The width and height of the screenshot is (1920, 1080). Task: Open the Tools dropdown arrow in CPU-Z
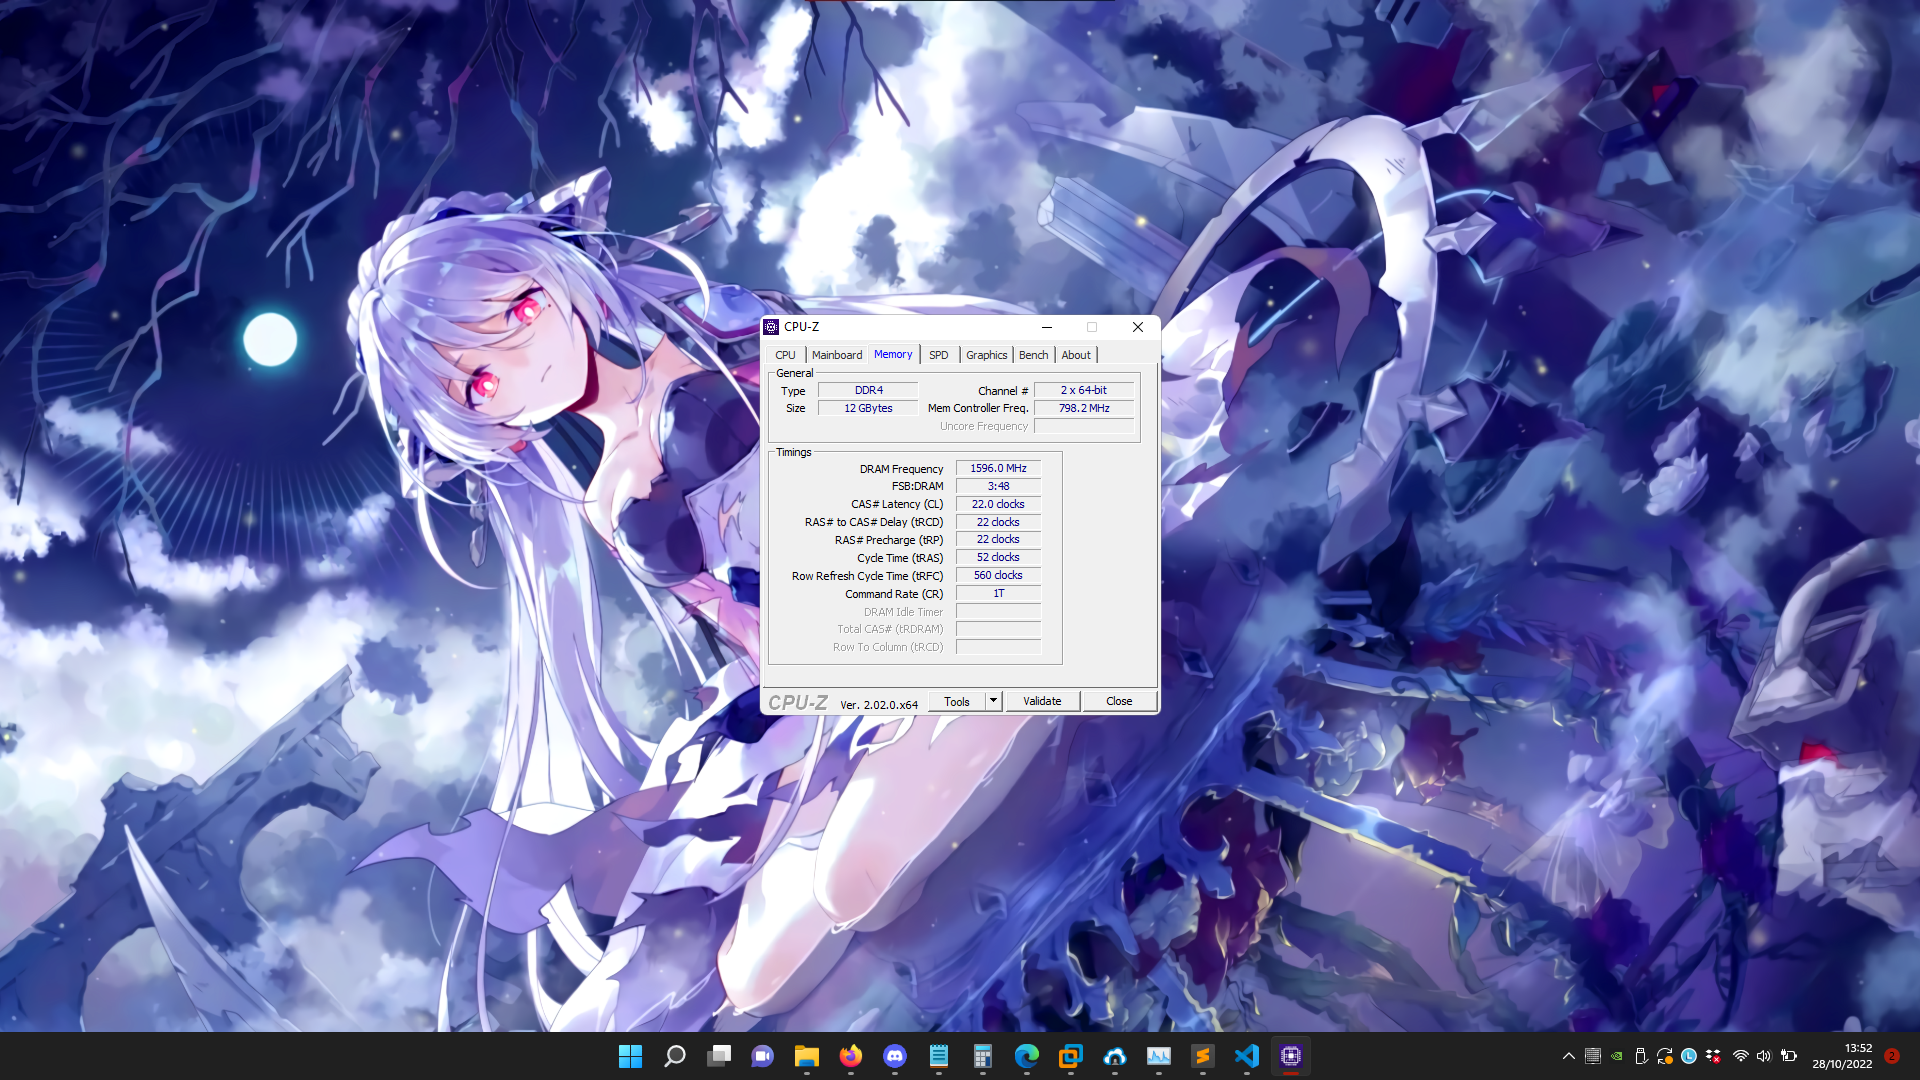tap(994, 701)
